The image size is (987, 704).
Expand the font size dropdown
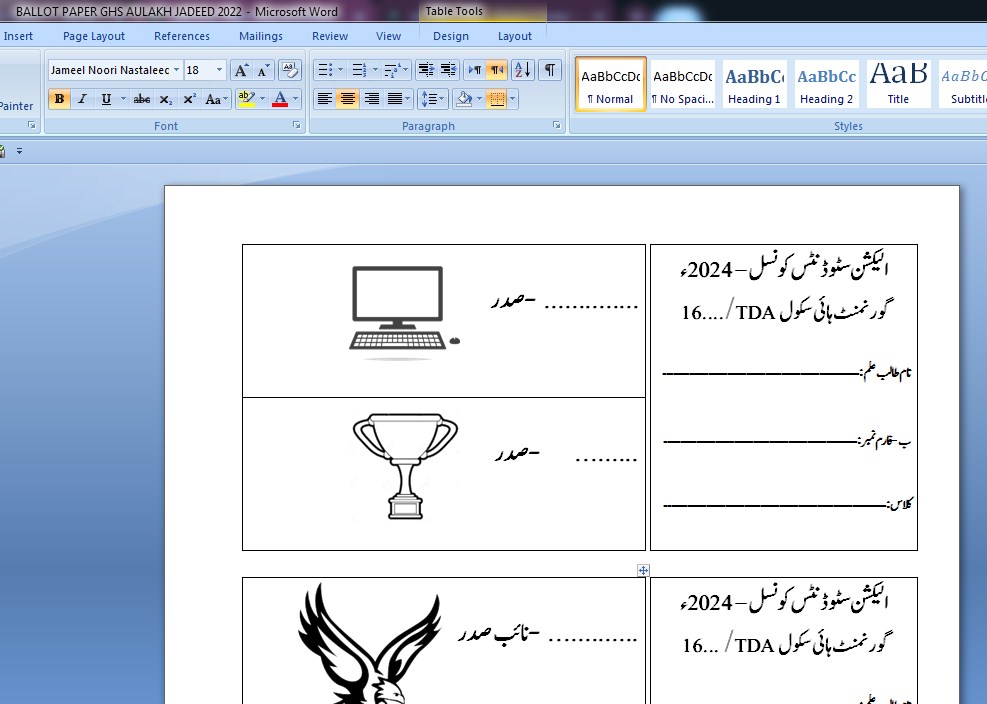pyautogui.click(x=220, y=70)
